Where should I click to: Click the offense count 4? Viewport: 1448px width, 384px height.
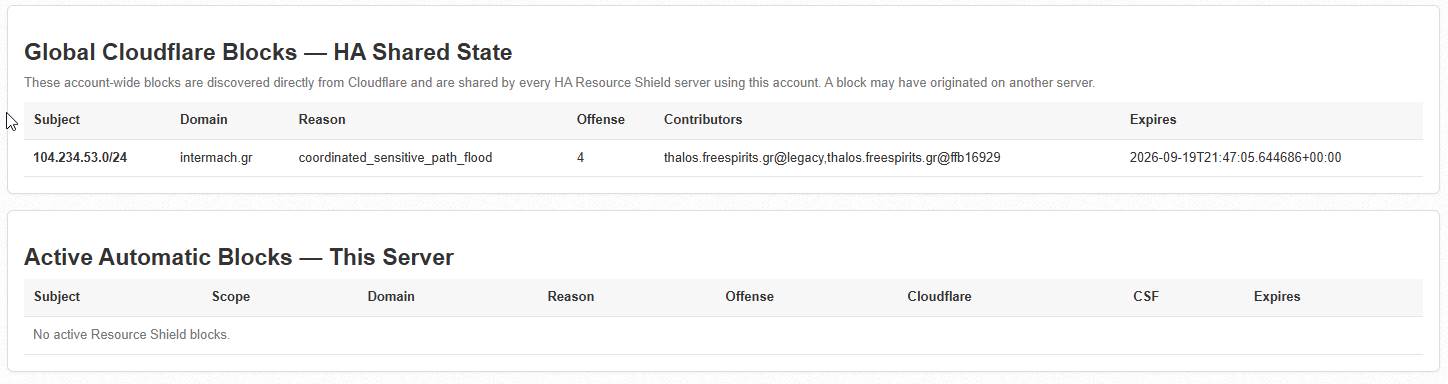click(x=581, y=158)
